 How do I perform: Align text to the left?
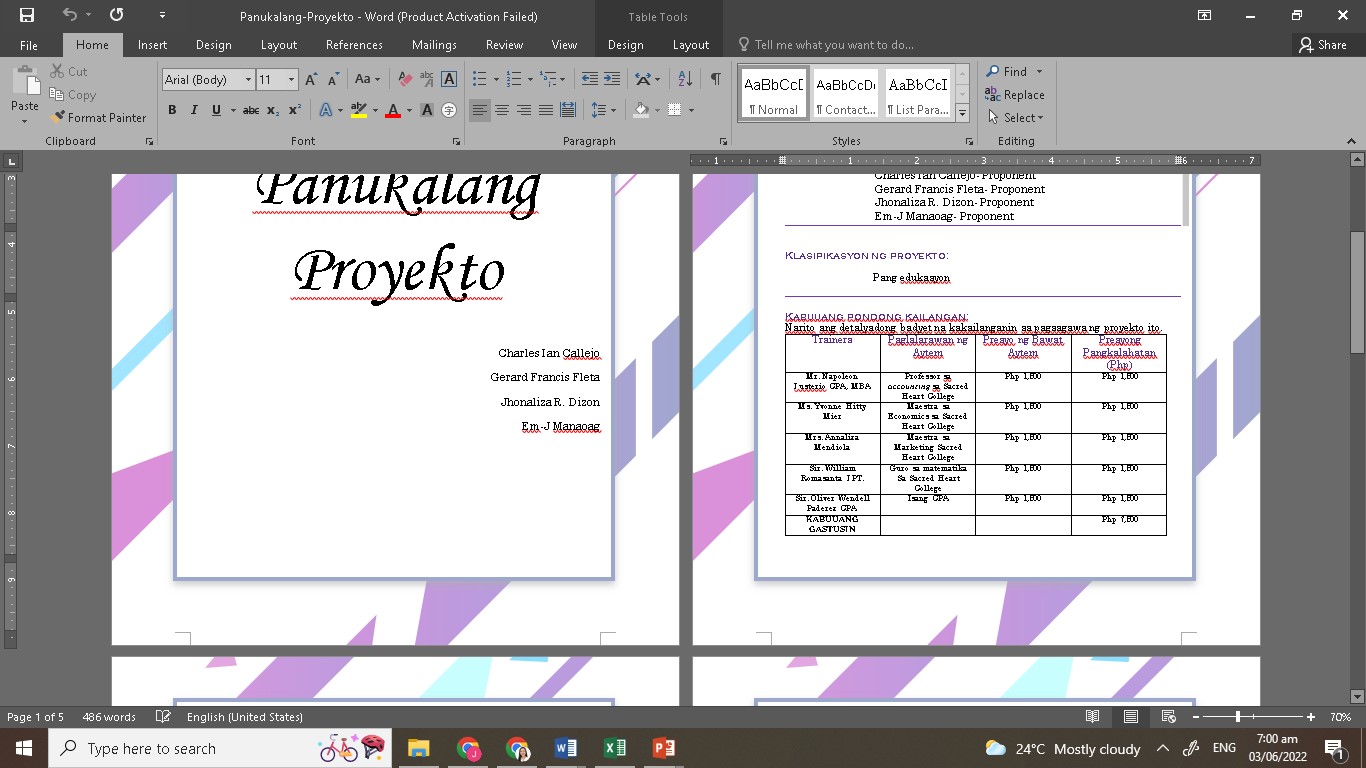480,110
